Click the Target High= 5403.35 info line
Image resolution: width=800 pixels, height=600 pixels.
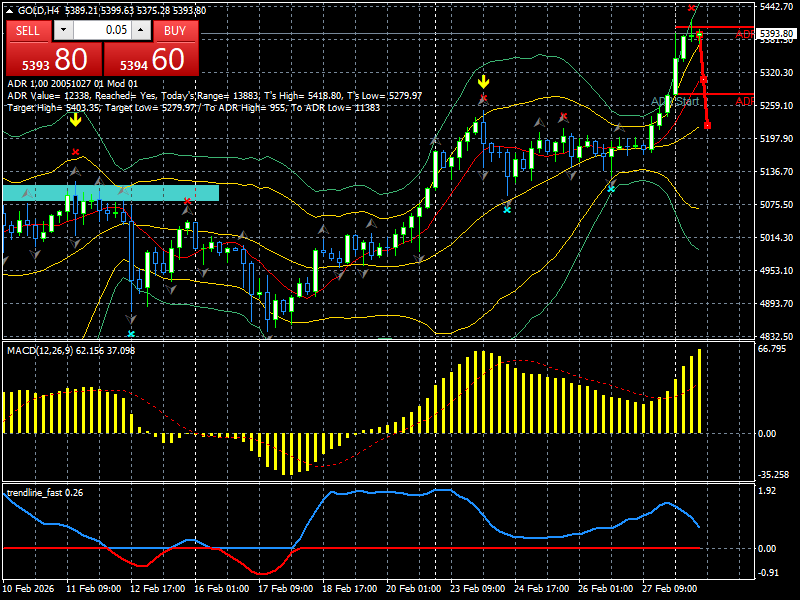pyautogui.click(x=194, y=108)
